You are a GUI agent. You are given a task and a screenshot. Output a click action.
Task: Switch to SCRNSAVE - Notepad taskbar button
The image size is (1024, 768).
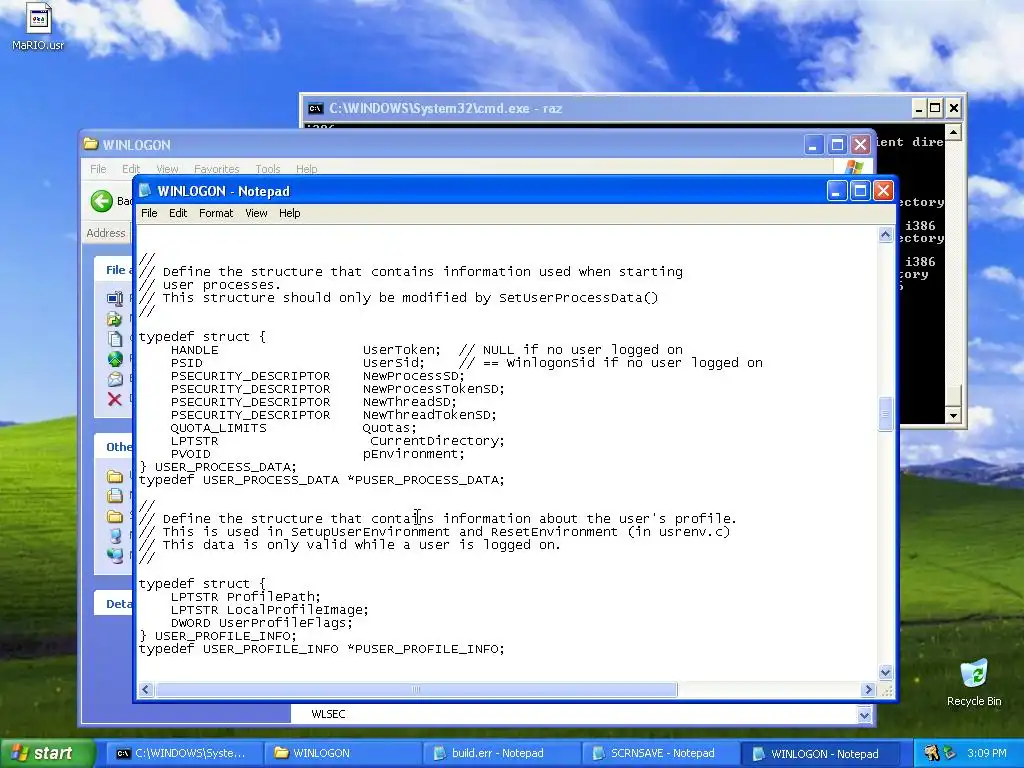[x=660, y=753]
